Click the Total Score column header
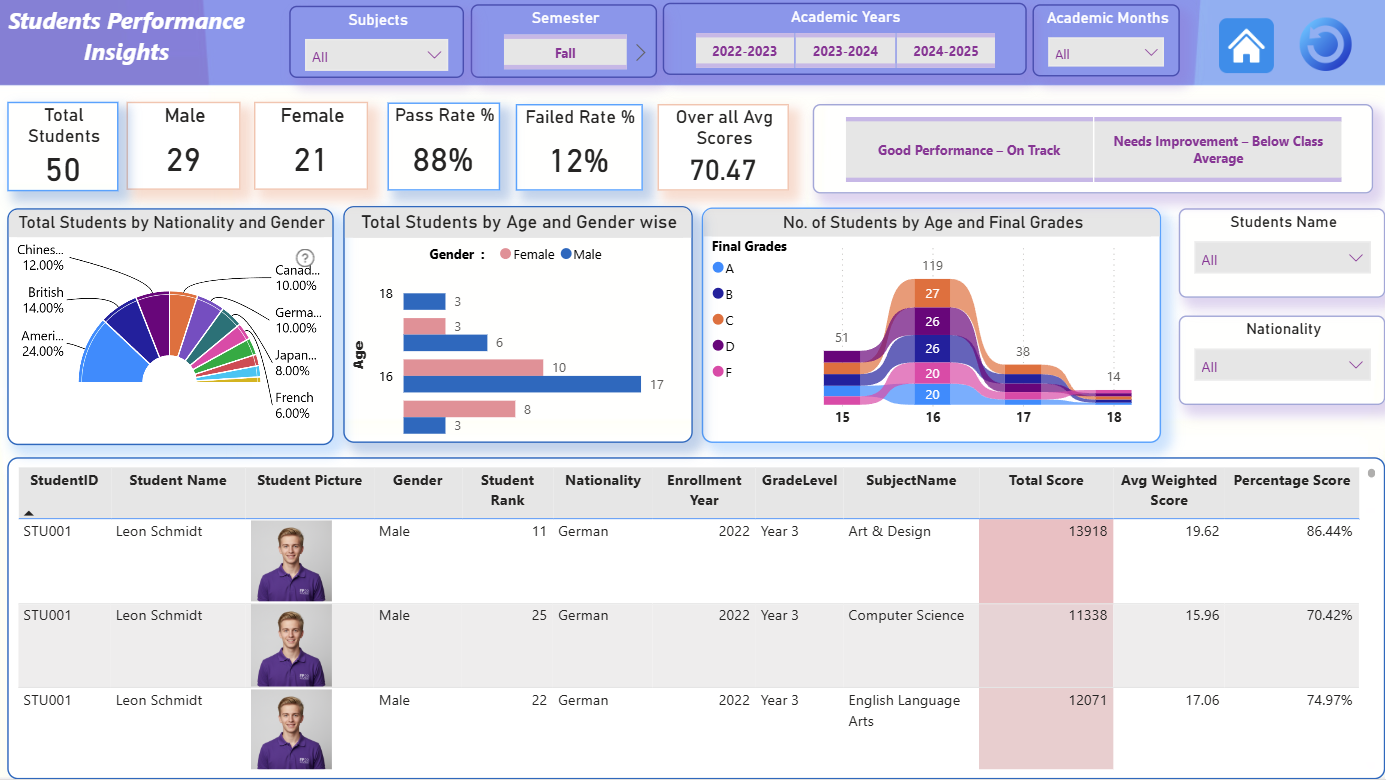 1046,480
